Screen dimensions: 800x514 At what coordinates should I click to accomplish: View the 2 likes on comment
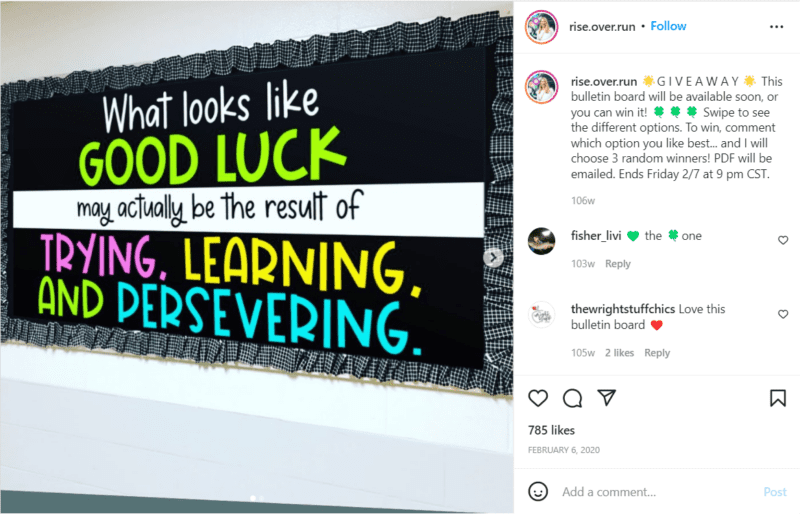[x=619, y=353]
